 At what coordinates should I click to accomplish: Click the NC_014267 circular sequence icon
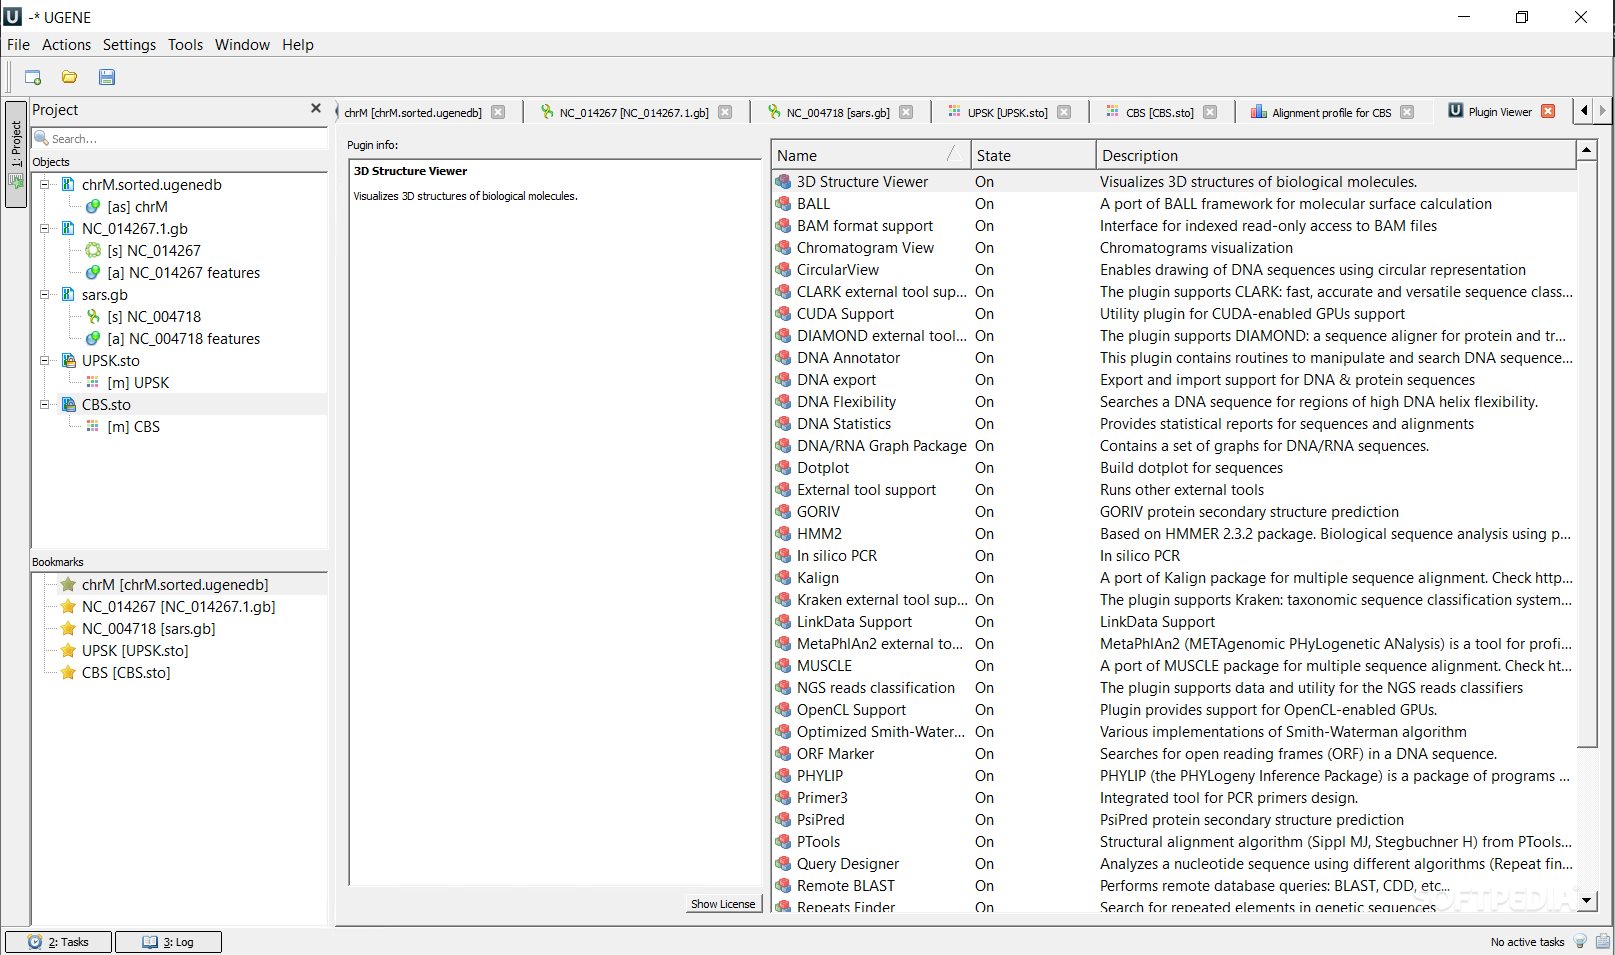pos(93,250)
